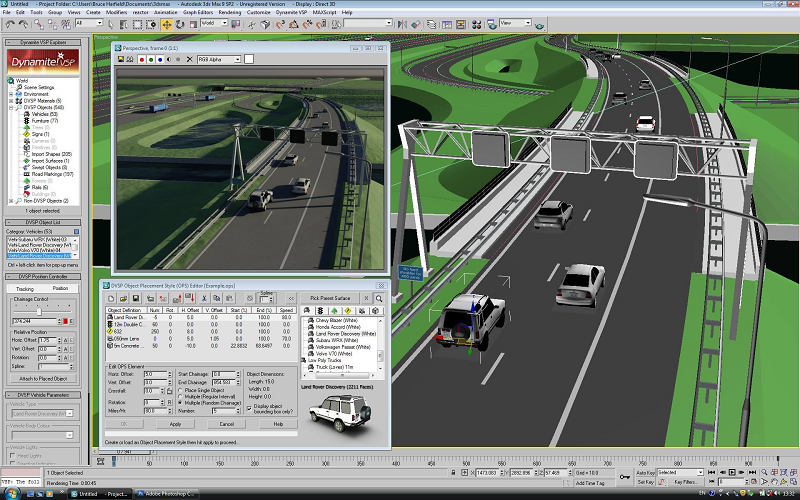Image resolution: width=800 pixels, height=500 pixels.
Task: Click the Save icon in OPS Editor
Action: [135, 299]
